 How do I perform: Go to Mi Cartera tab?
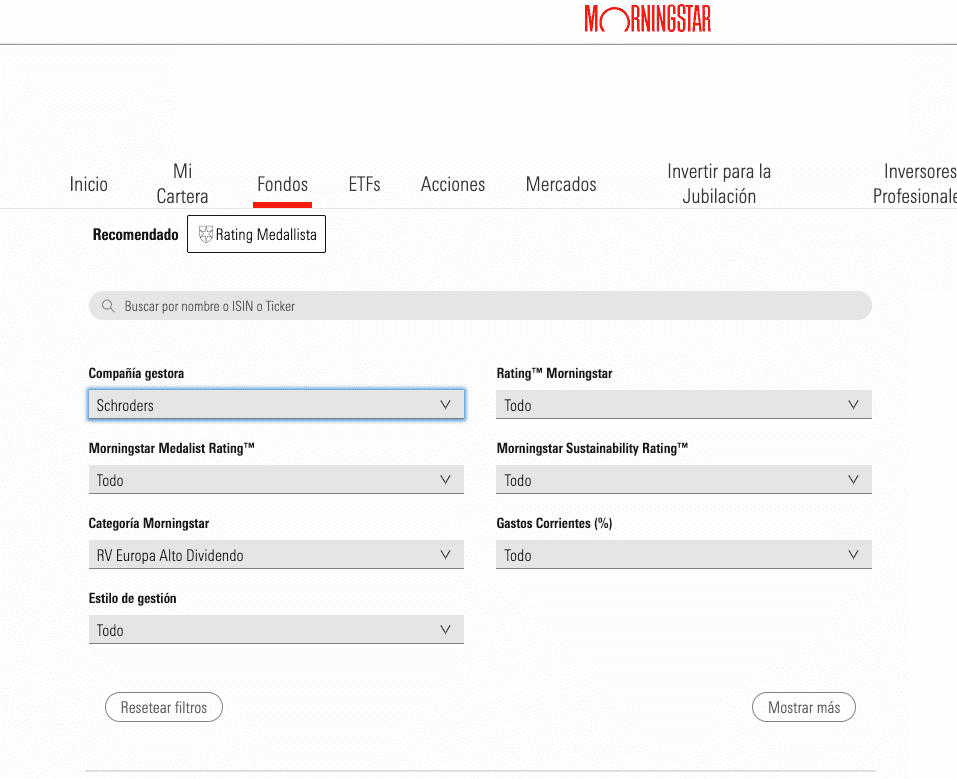pyautogui.click(x=182, y=183)
